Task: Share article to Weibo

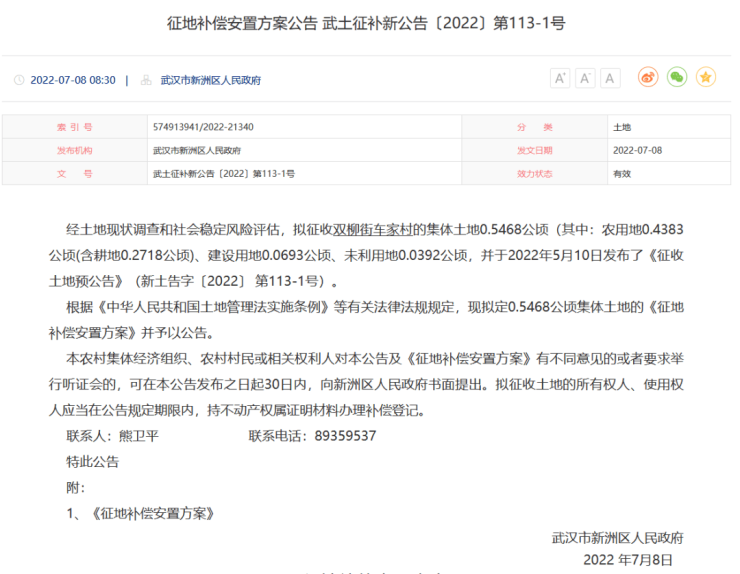Action: pos(648,77)
